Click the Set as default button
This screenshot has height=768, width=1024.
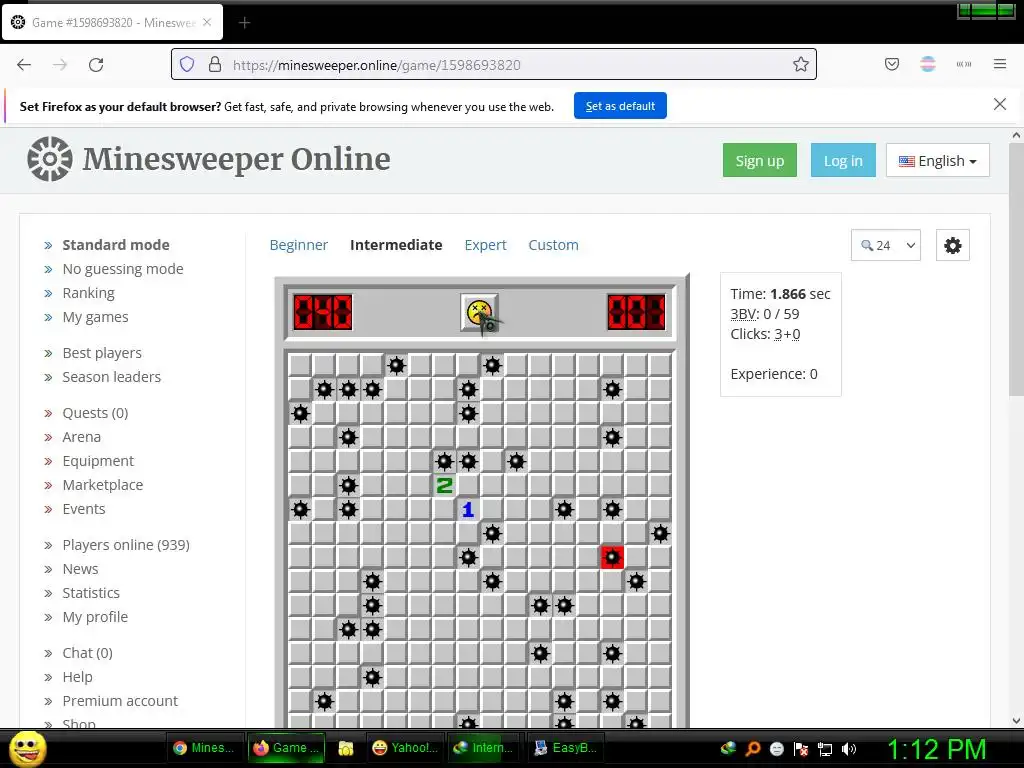click(620, 106)
